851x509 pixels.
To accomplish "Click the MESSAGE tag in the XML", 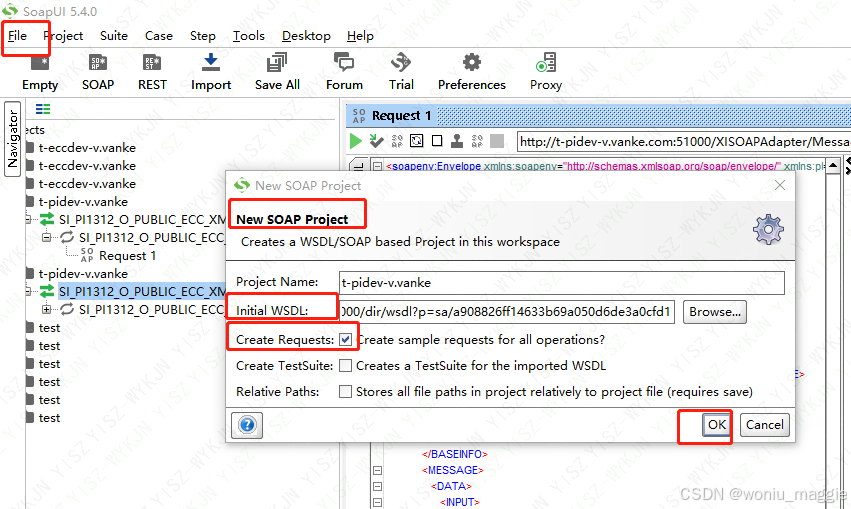I will point(453,470).
